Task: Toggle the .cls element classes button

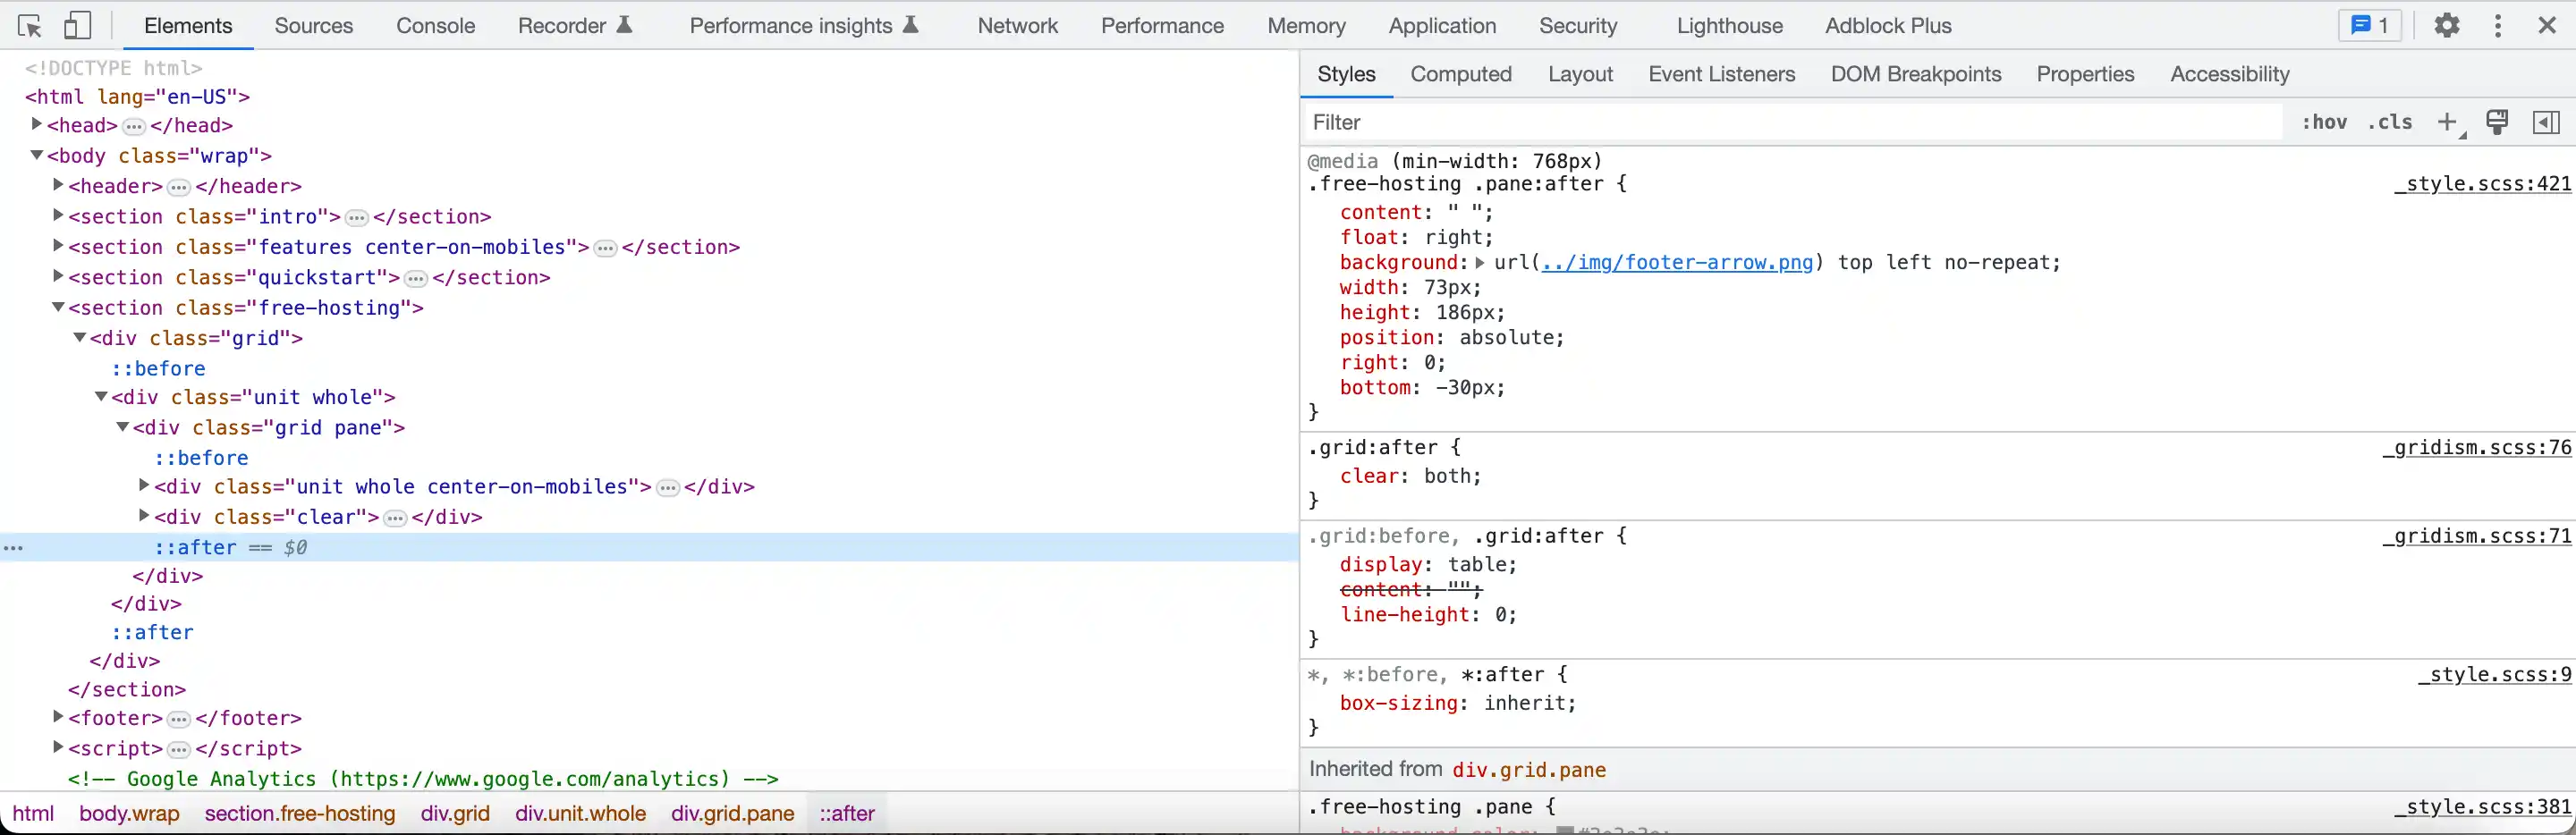Action: pos(2390,122)
